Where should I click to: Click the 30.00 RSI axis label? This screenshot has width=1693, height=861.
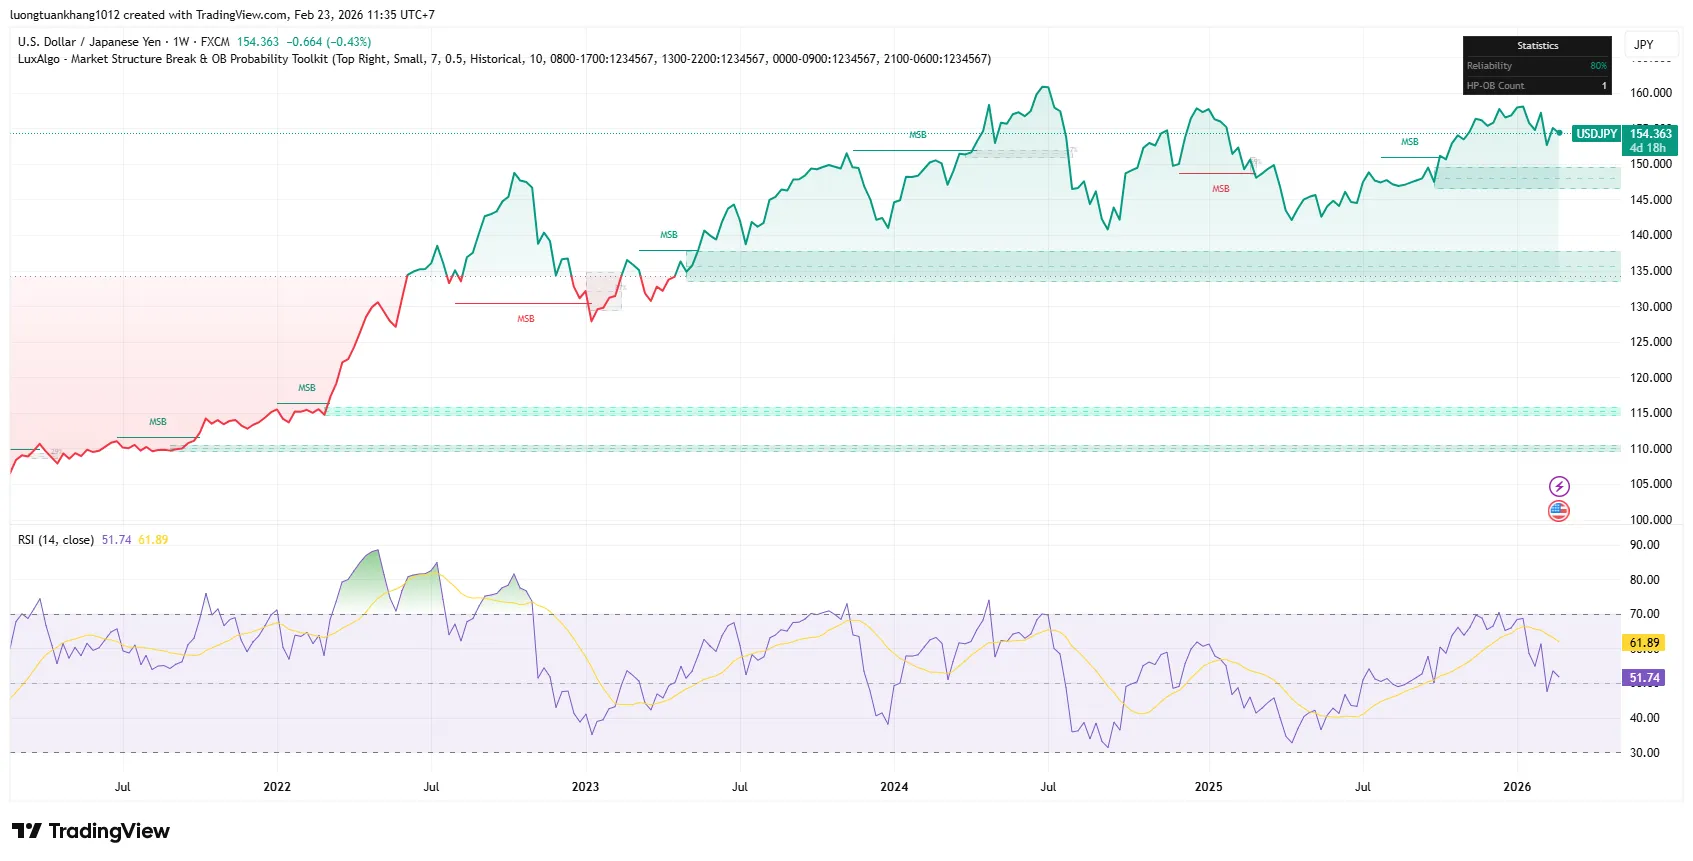coord(1645,753)
